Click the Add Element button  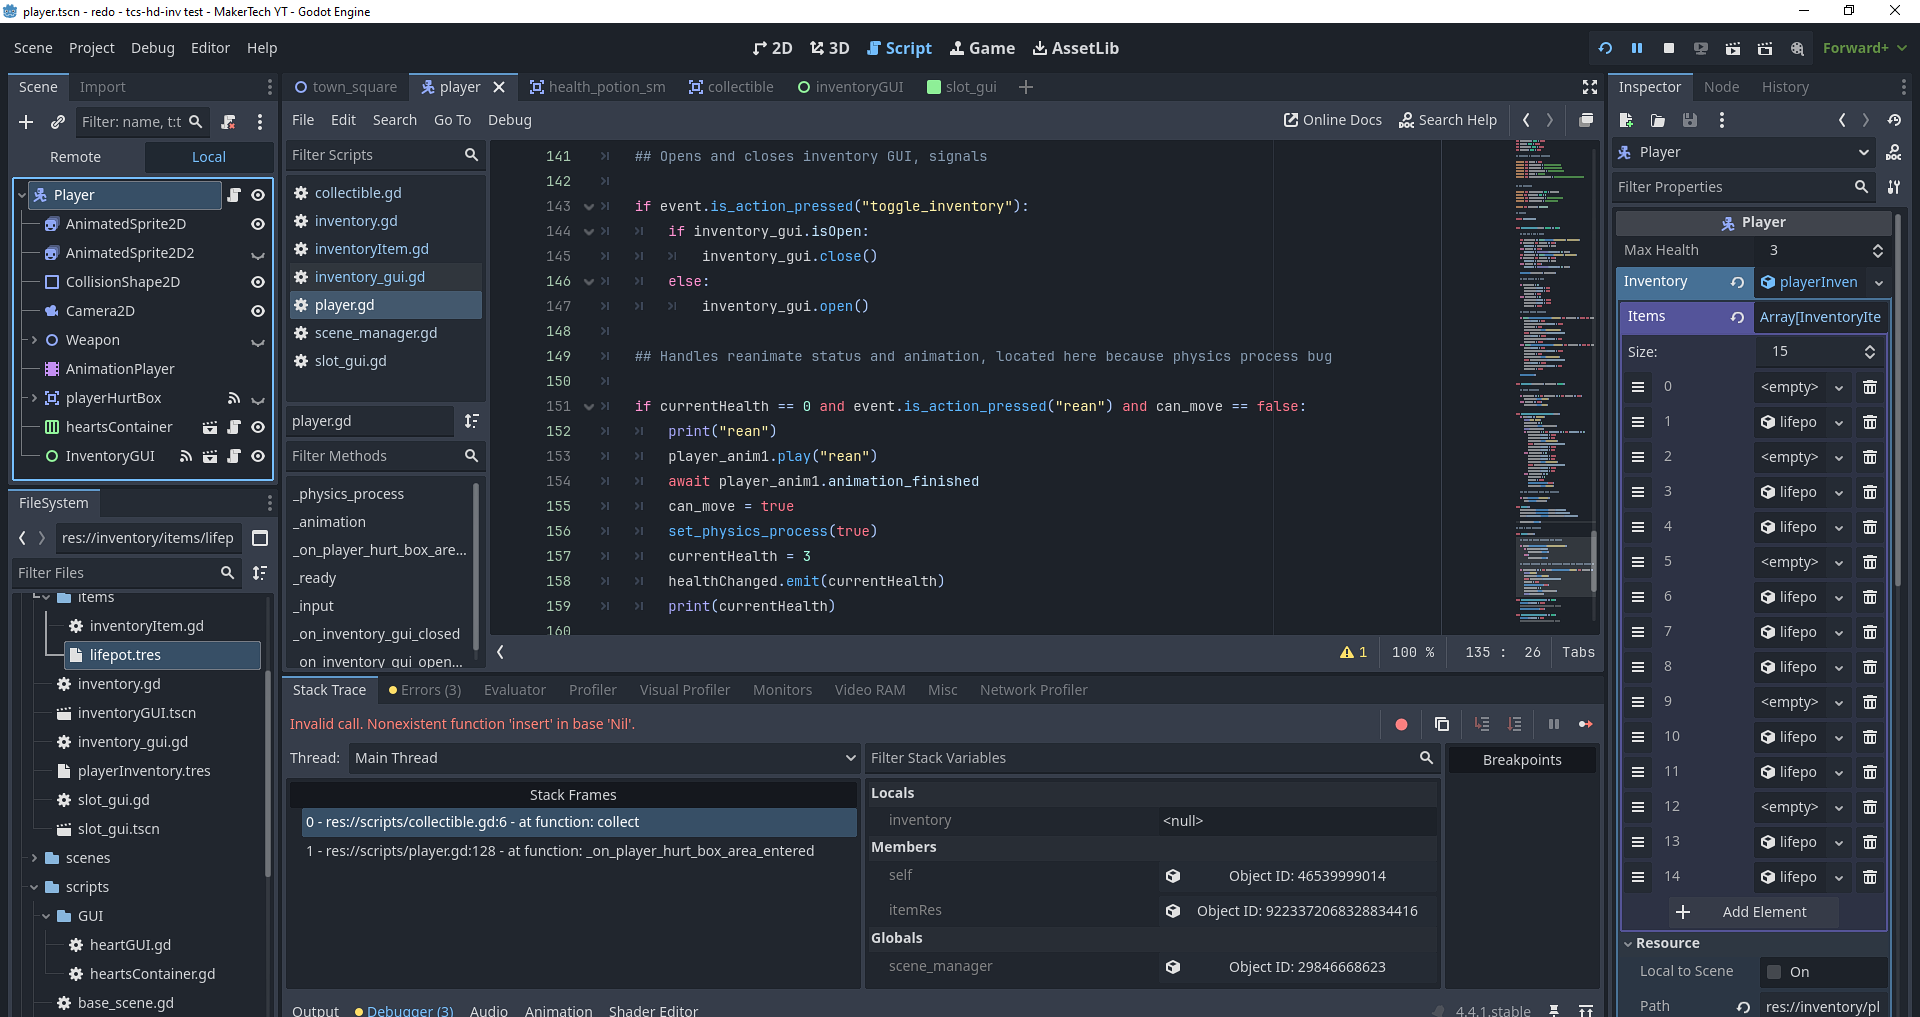click(1753, 912)
